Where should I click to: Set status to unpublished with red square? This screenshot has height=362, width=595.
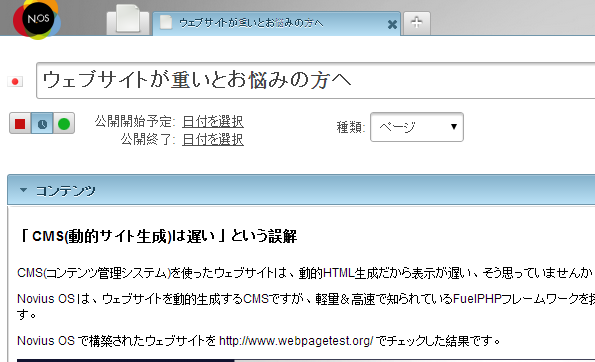point(20,123)
